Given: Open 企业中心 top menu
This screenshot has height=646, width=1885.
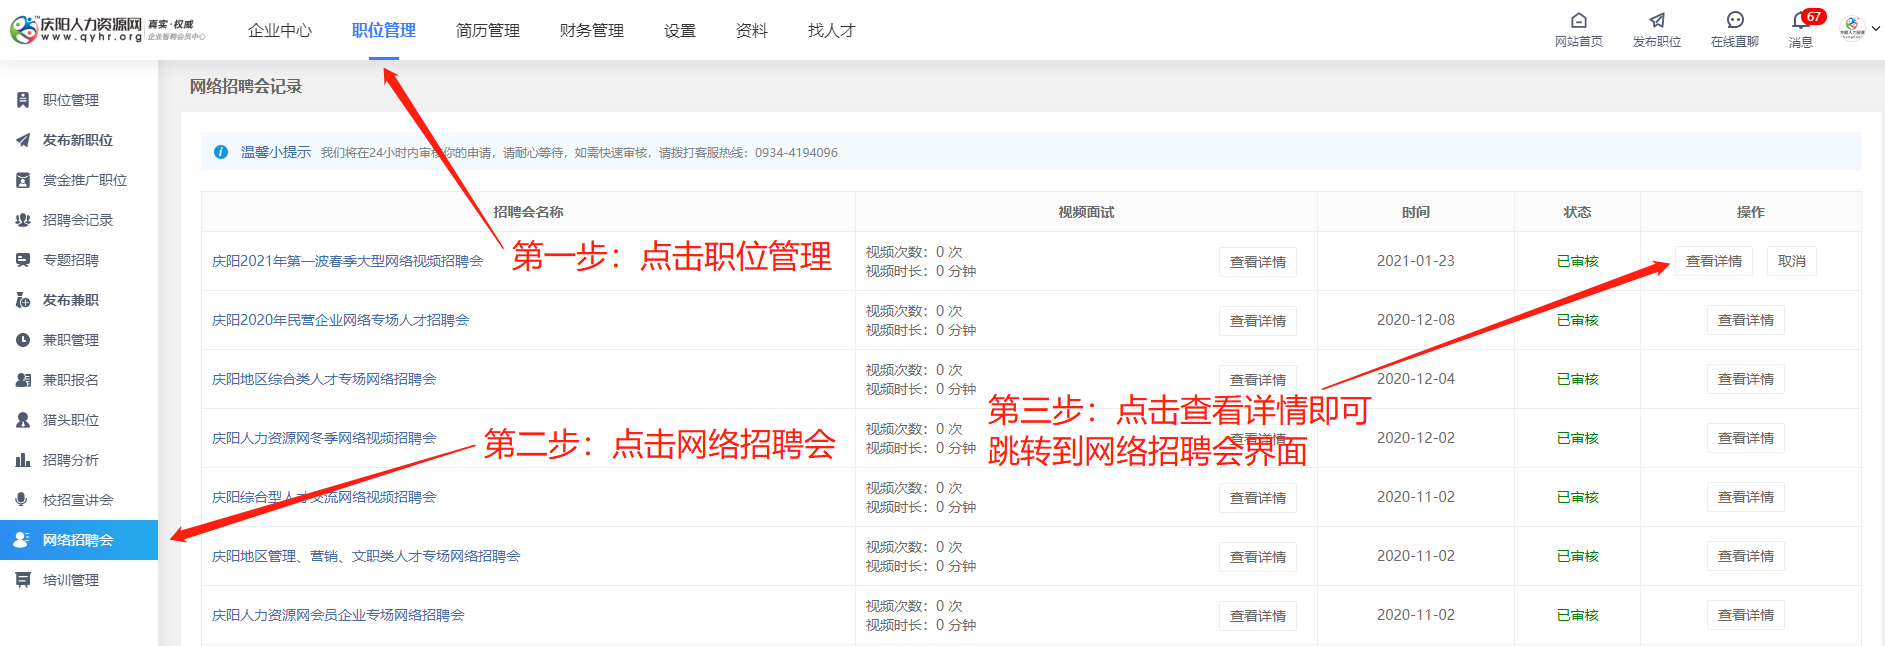Looking at the screenshot, I should coord(280,30).
